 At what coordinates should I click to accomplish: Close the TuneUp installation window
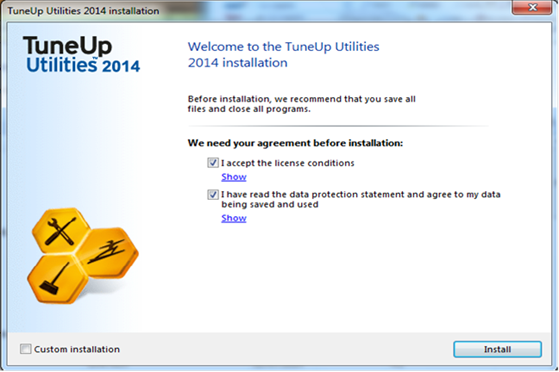(532, 7)
